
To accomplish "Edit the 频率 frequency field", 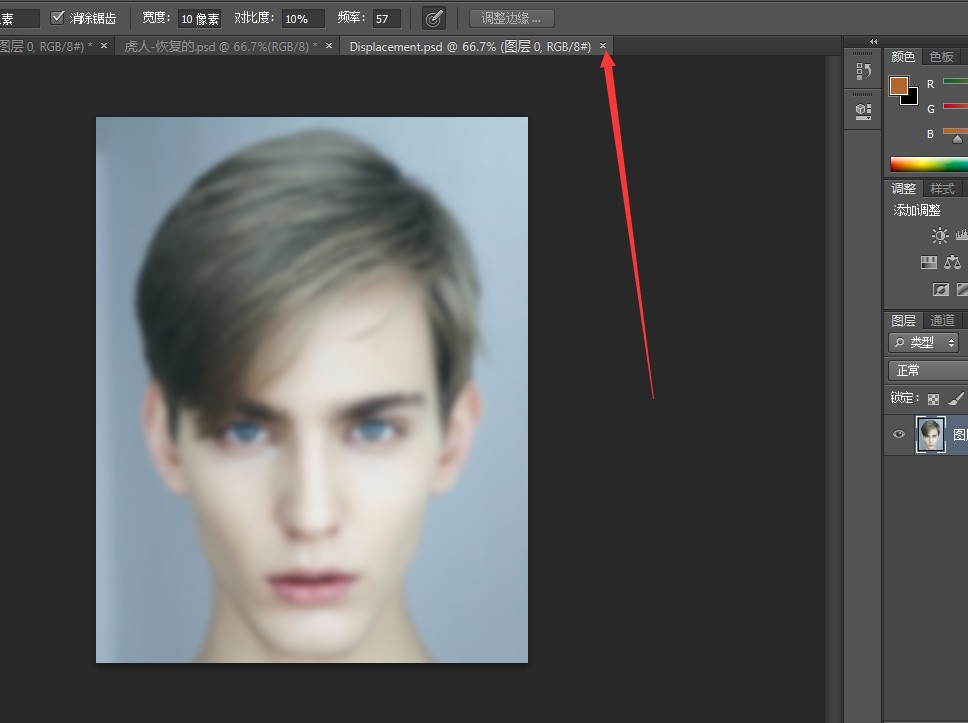I will 387,19.
